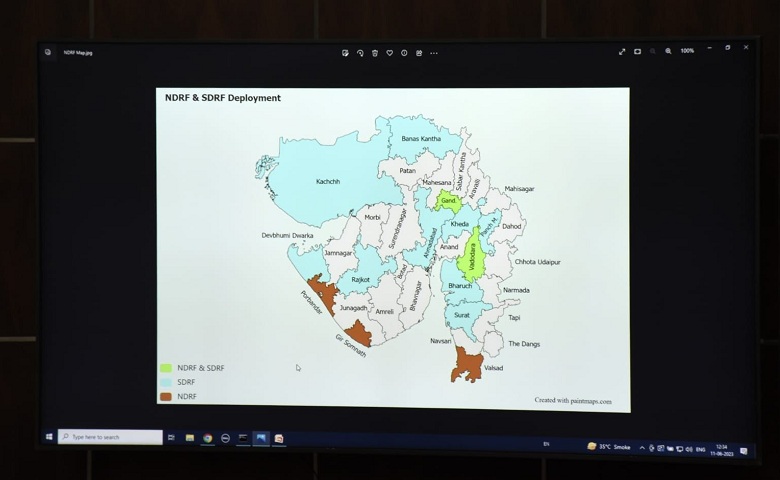The width and height of the screenshot is (780, 480).
Task: Click the Junagadh label on map
Action: coord(353,308)
